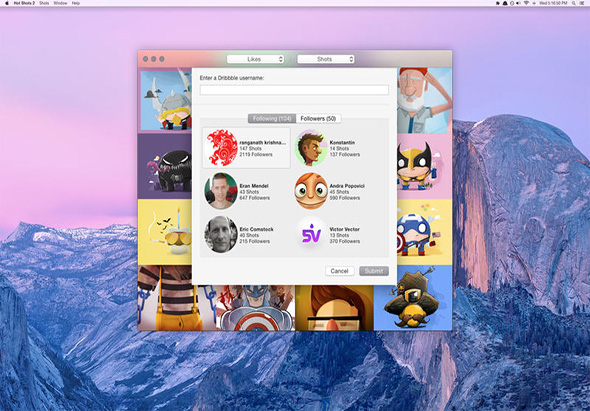This screenshot has height=411, width=590.
Task: Select Eric Comstock's grayscale photo
Action: pyautogui.click(x=221, y=234)
